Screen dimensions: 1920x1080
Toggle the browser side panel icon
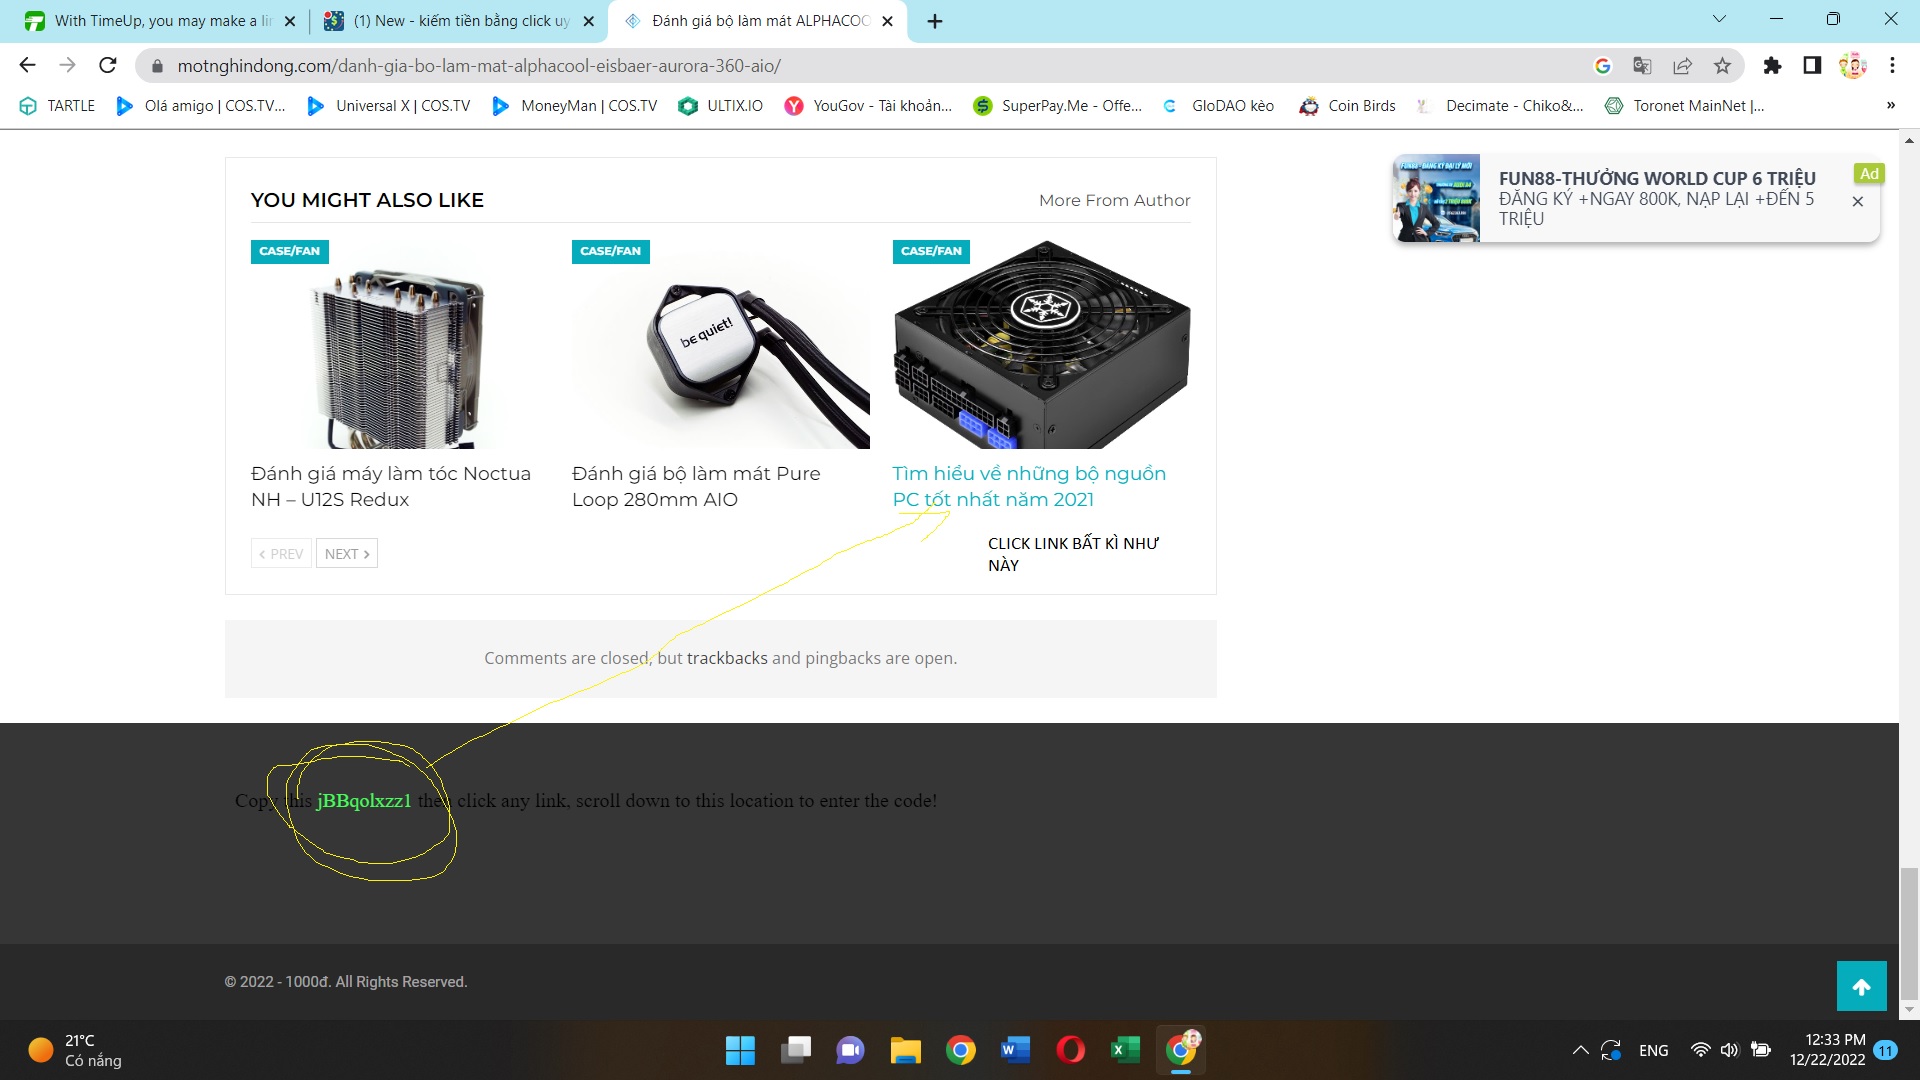[x=1812, y=66]
